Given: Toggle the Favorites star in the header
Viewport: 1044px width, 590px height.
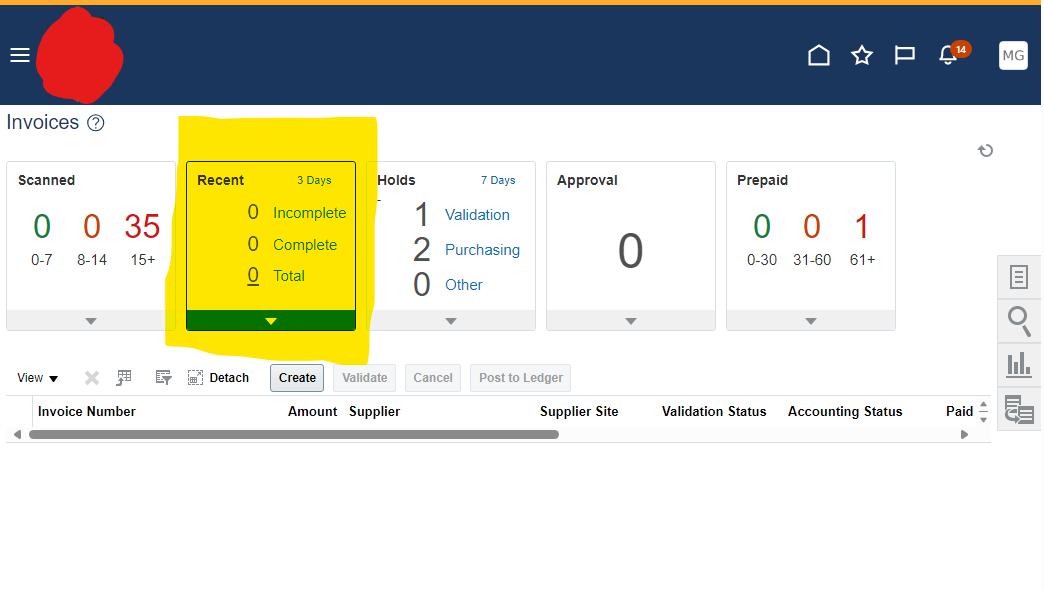Looking at the screenshot, I should tap(861, 55).
